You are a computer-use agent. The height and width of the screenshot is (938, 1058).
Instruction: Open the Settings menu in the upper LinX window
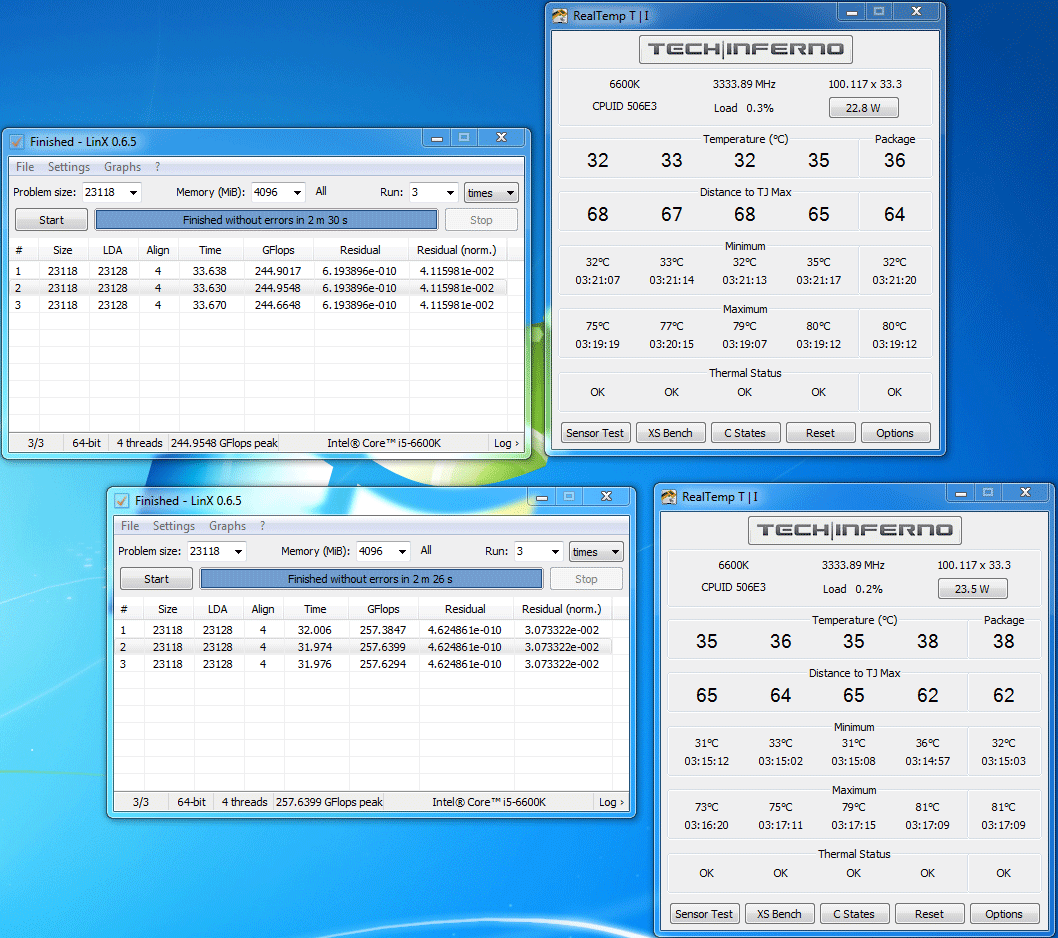pyautogui.click(x=69, y=167)
